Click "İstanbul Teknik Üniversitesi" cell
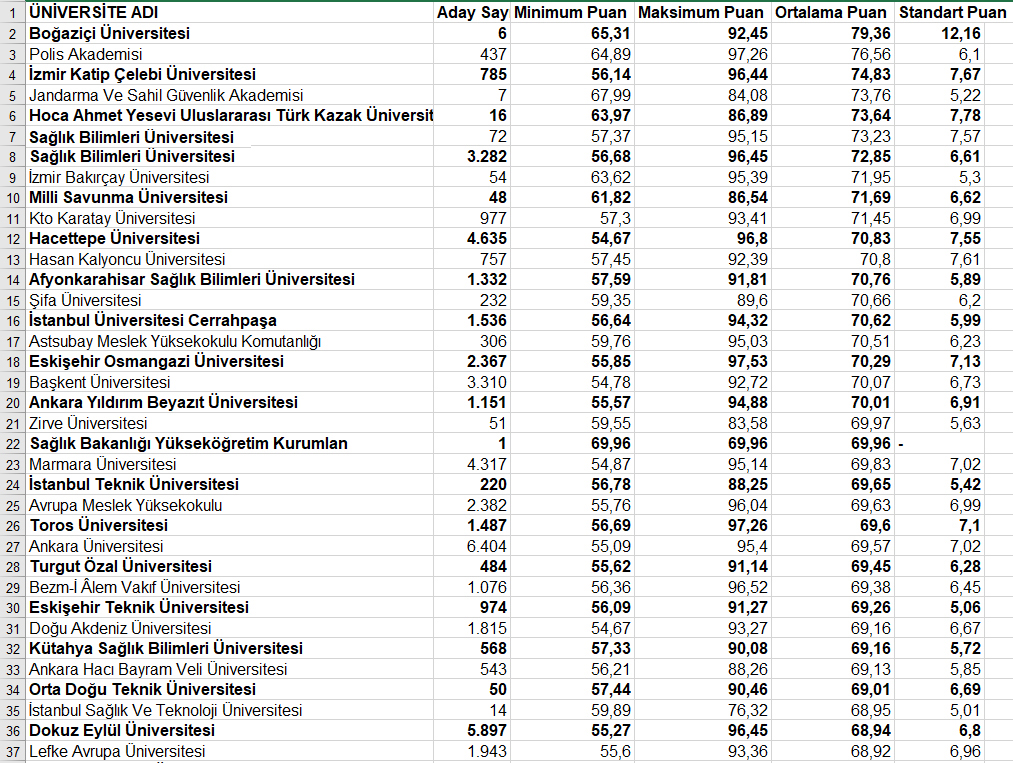Viewport: 1013px width, 763px height. pos(230,485)
